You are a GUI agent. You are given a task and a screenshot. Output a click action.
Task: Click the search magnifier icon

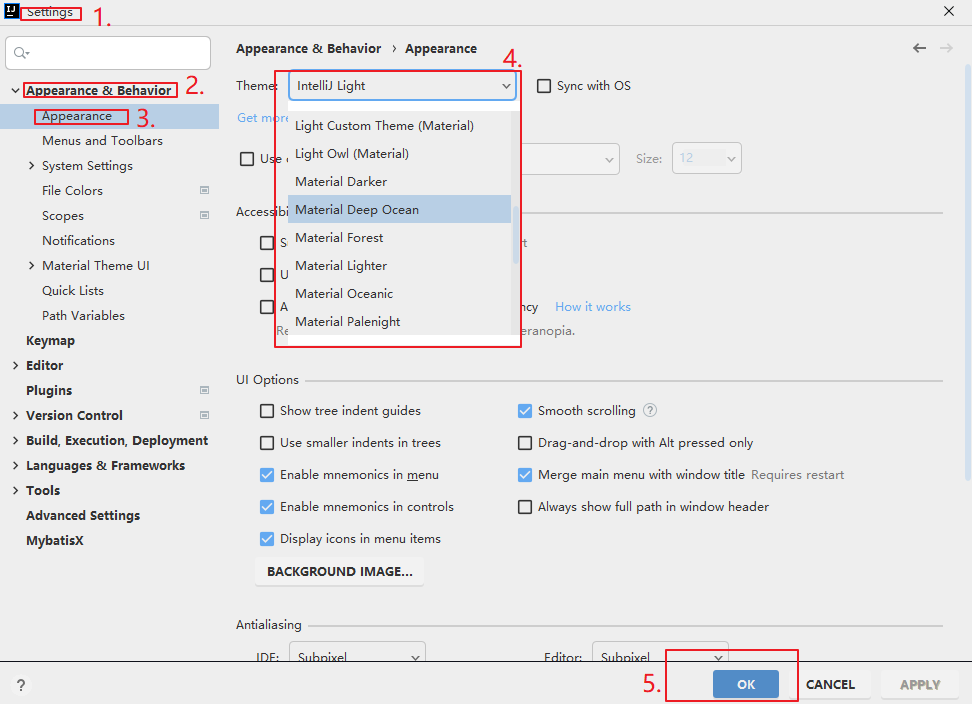21,53
